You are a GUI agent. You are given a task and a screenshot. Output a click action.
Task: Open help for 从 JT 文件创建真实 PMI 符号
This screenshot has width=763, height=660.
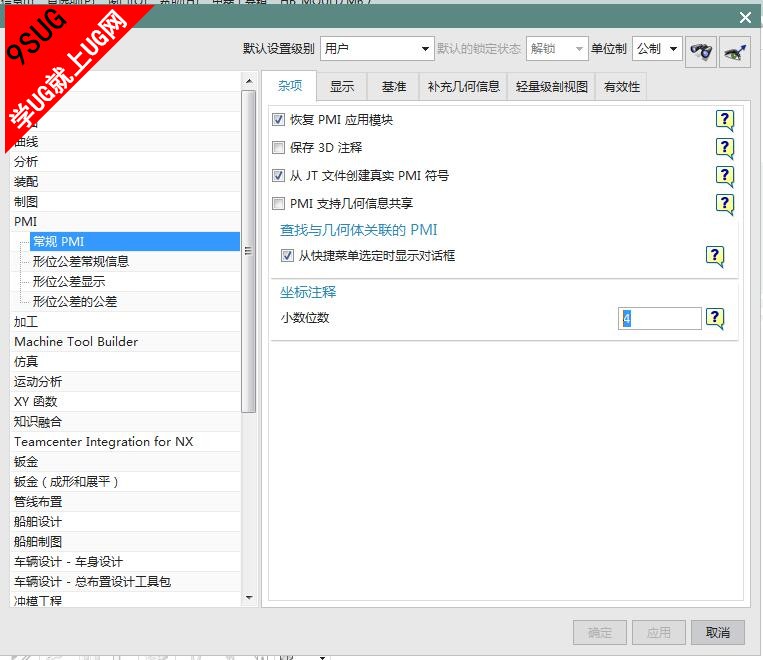click(x=725, y=175)
